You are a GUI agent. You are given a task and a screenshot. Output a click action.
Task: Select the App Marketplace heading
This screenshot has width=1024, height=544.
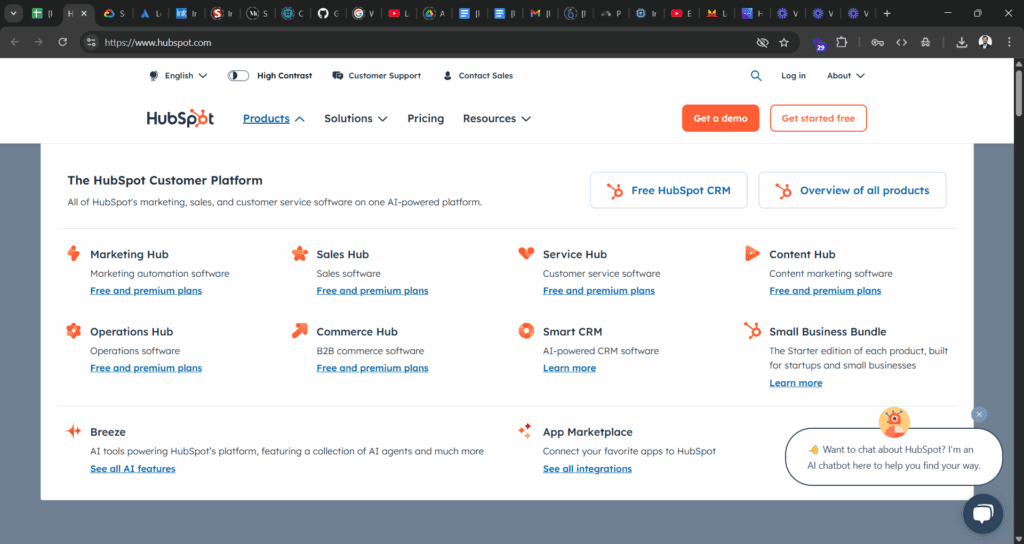coord(588,432)
